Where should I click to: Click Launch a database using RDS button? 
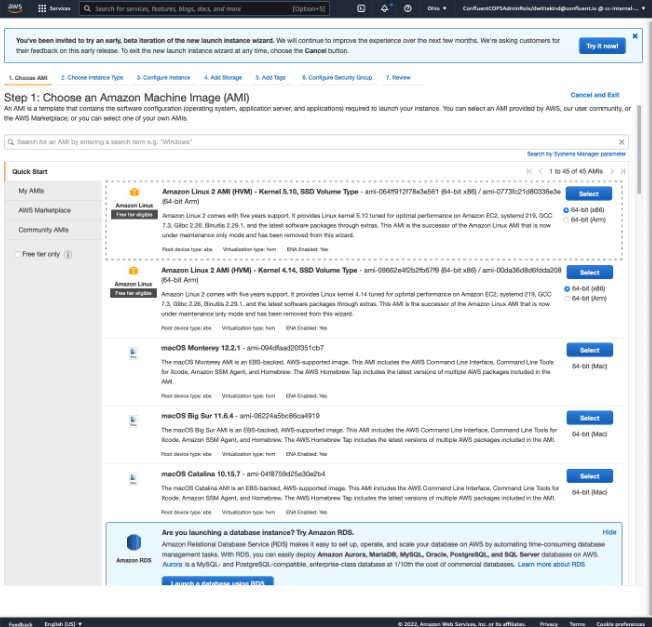pyautogui.click(x=217, y=581)
